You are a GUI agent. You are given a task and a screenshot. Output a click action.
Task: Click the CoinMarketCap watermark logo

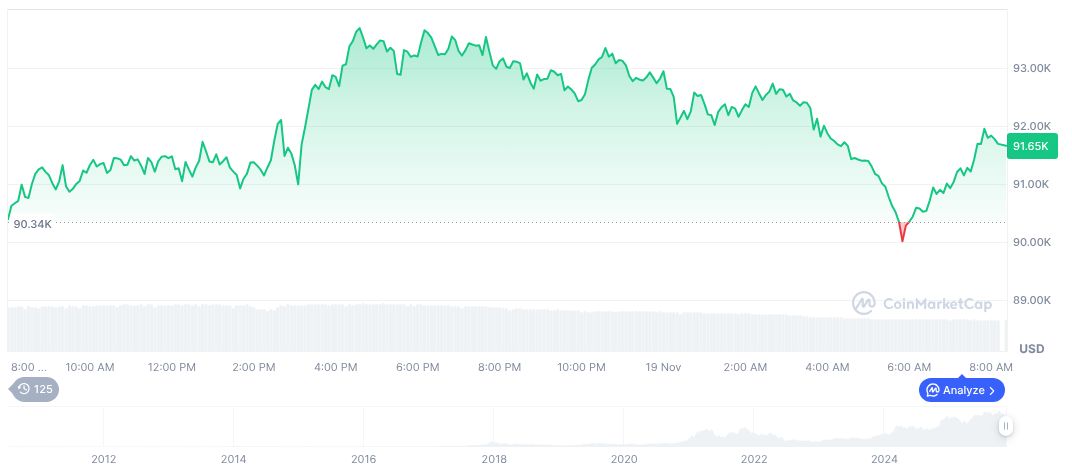tap(921, 303)
